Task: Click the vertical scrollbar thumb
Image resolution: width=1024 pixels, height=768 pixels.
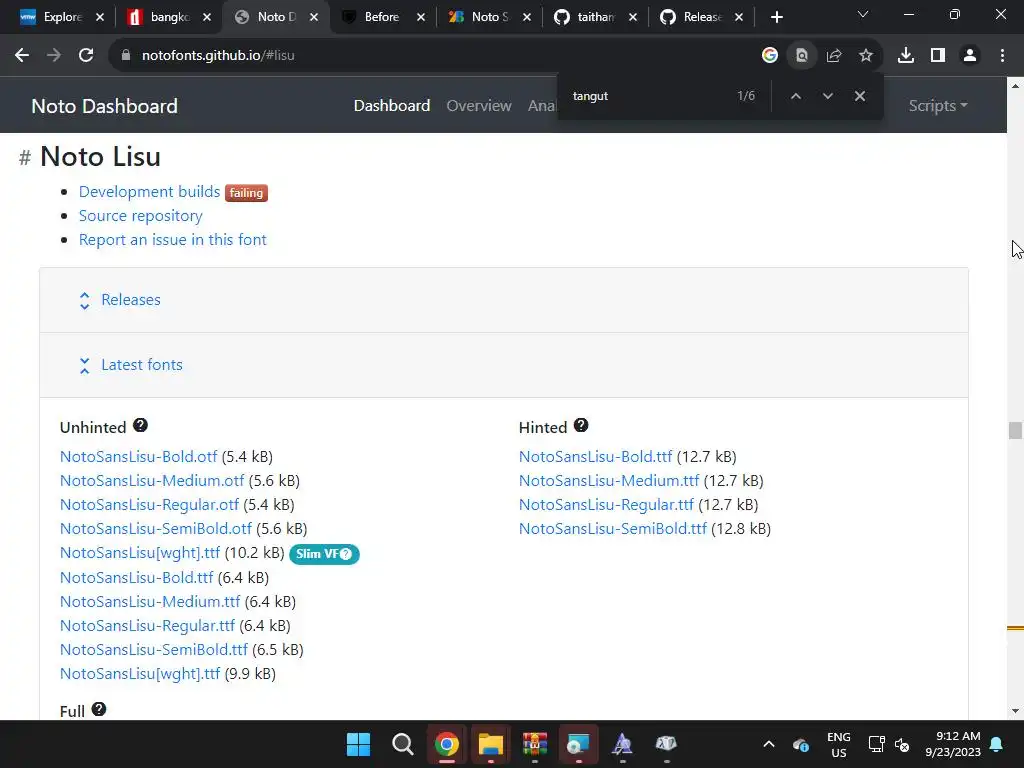Action: tap(1015, 430)
